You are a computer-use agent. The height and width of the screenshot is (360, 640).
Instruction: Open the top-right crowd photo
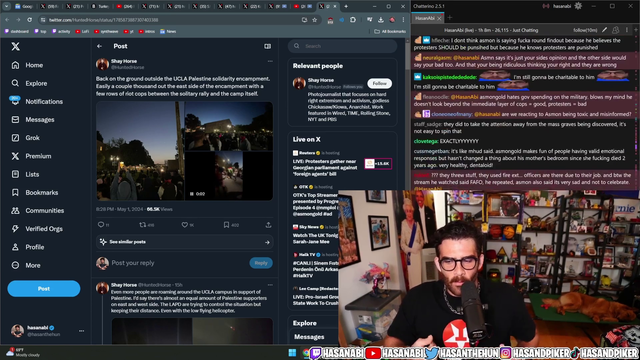coord(229,126)
